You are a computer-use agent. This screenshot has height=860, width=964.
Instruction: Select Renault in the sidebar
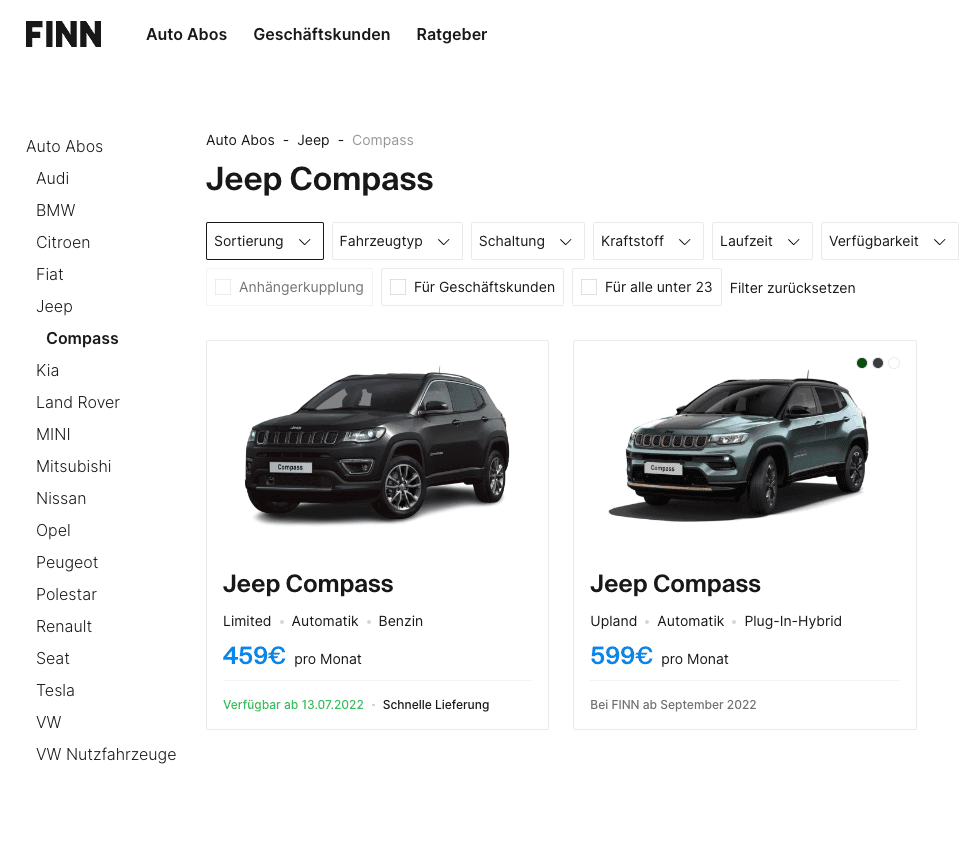tap(64, 626)
